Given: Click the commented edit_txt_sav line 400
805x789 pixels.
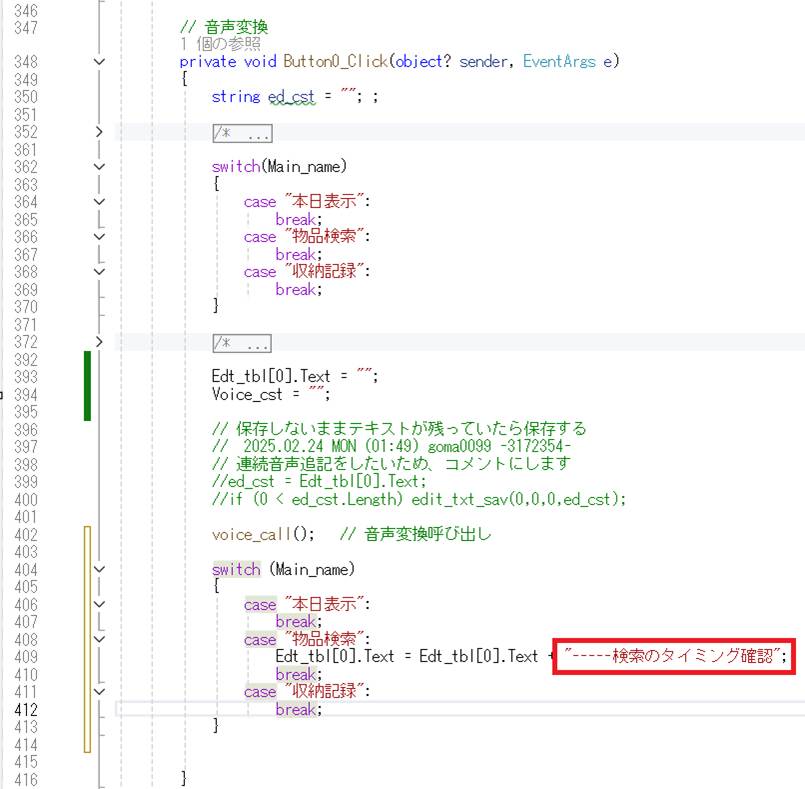Looking at the screenshot, I should point(418,499).
